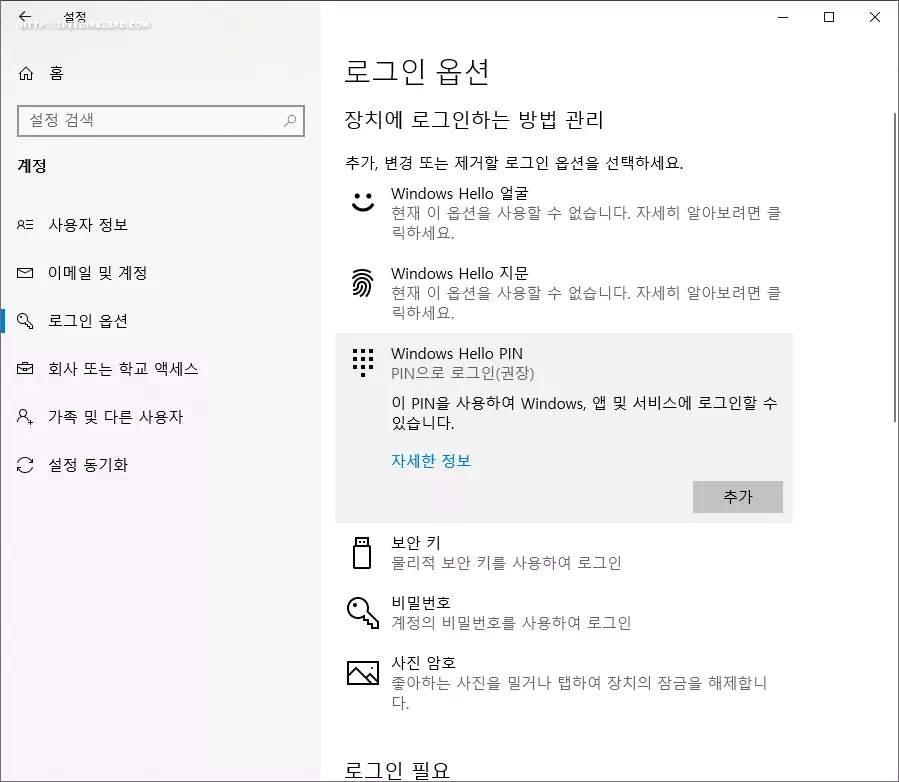Click the Windows Hello 얼굴 smiley icon
899x782 pixels.
pos(363,202)
